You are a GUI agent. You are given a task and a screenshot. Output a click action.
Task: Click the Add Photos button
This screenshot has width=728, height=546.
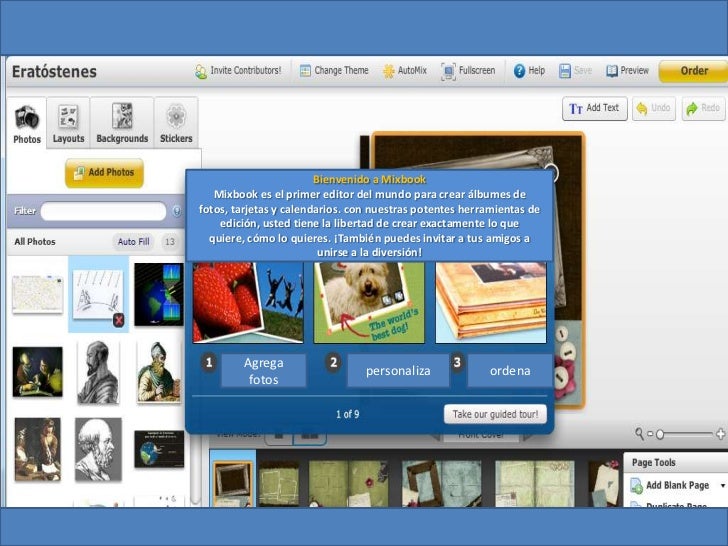[104, 173]
